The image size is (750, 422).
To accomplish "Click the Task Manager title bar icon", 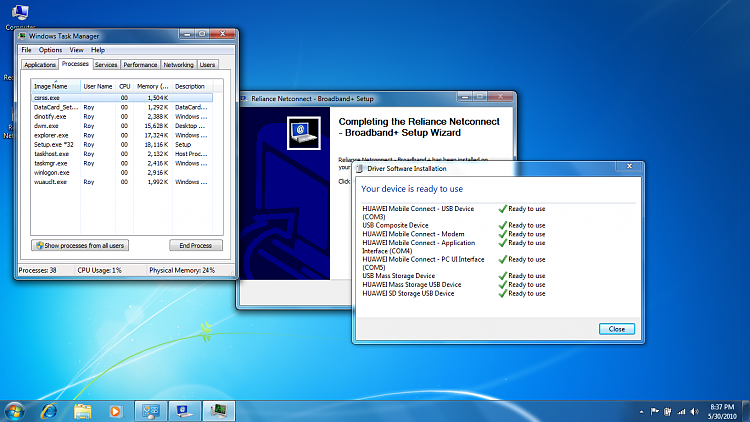I will pyautogui.click(x=22, y=36).
